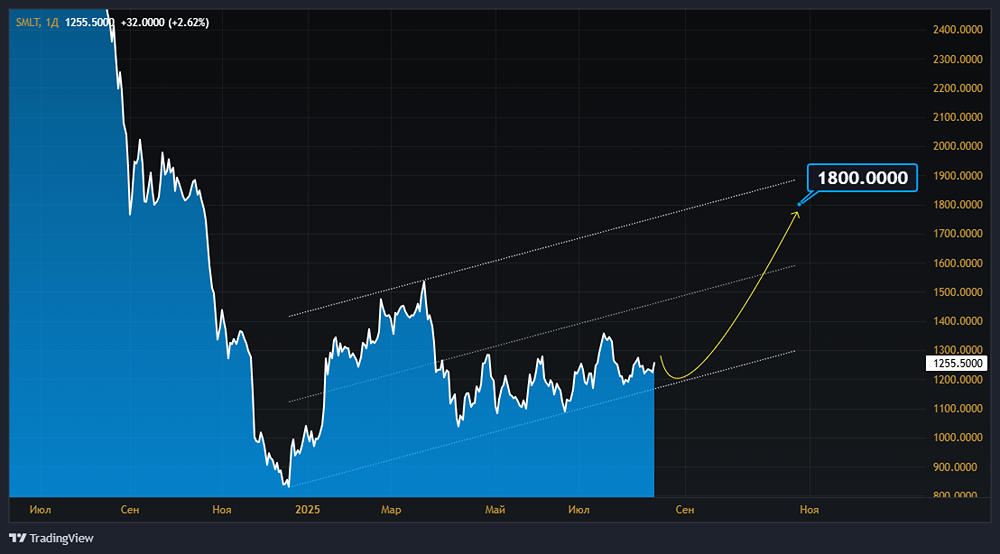Select the upper dotted channel trendline
The height and width of the screenshot is (554, 1000).
pos(542,249)
